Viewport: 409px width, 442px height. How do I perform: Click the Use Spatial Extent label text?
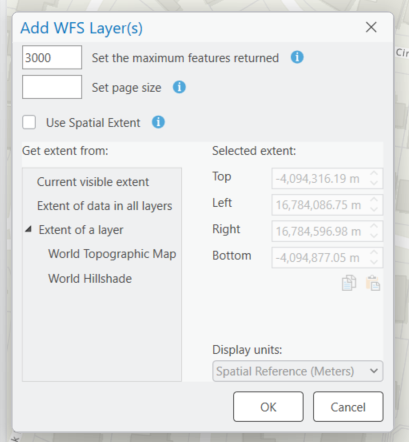[x=93, y=123]
